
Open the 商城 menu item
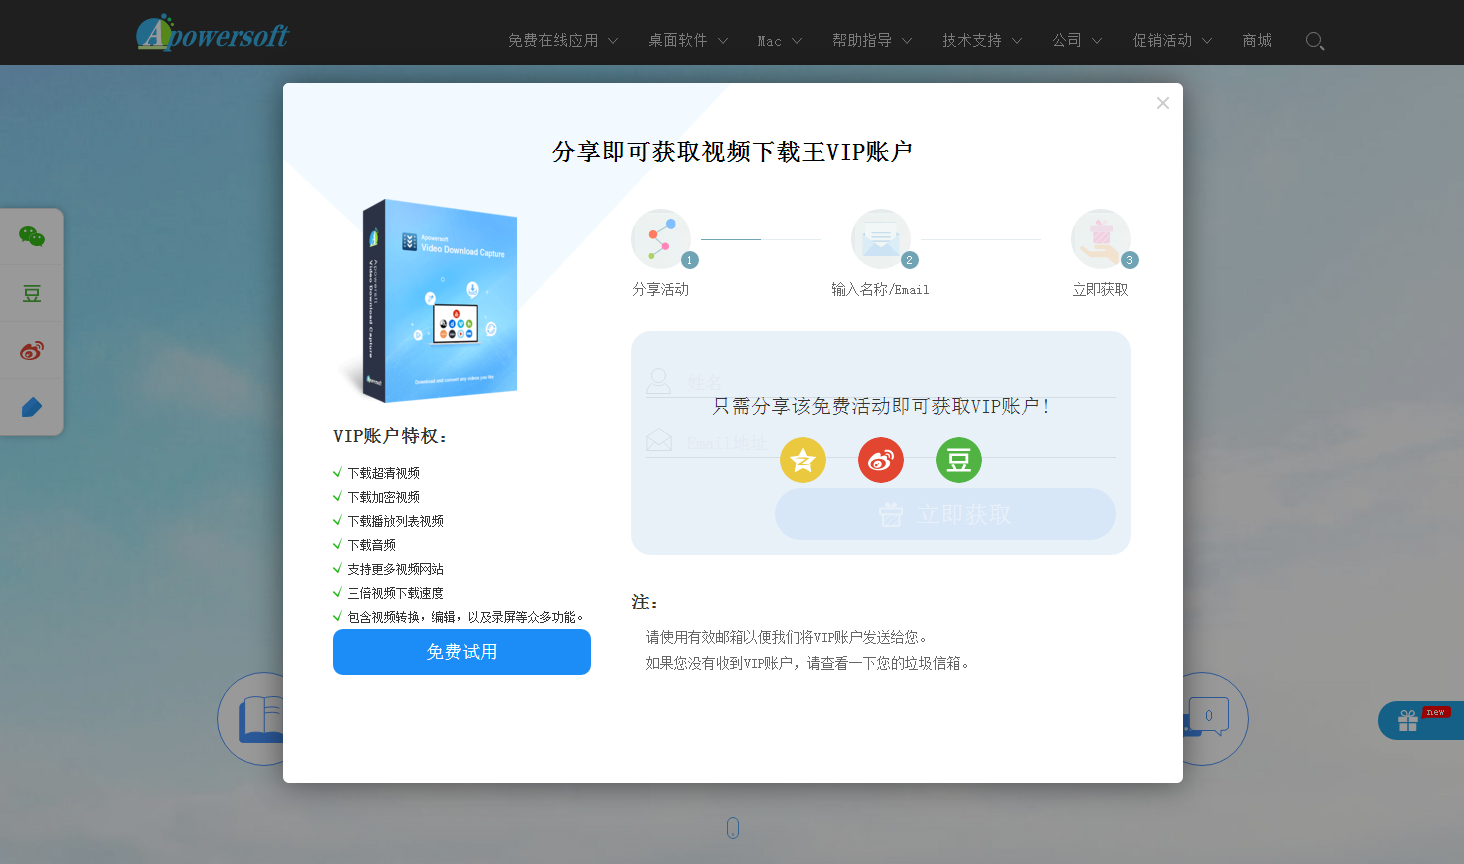1256,40
